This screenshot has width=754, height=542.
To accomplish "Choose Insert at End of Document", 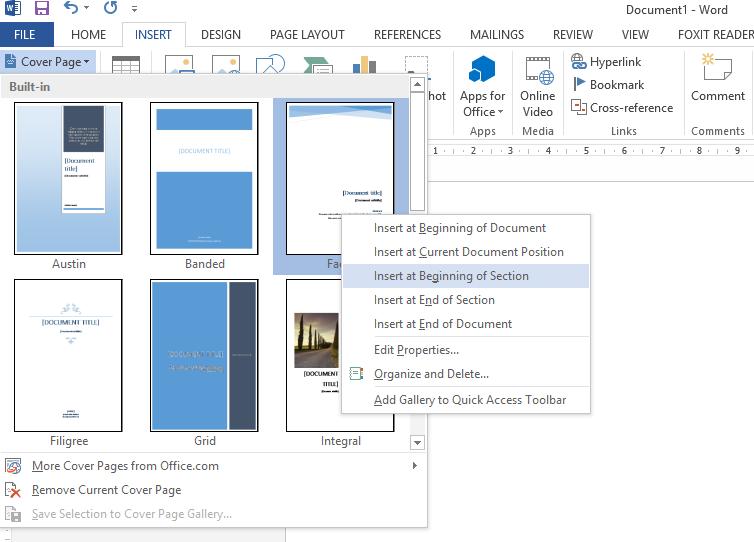I will pos(465,324).
